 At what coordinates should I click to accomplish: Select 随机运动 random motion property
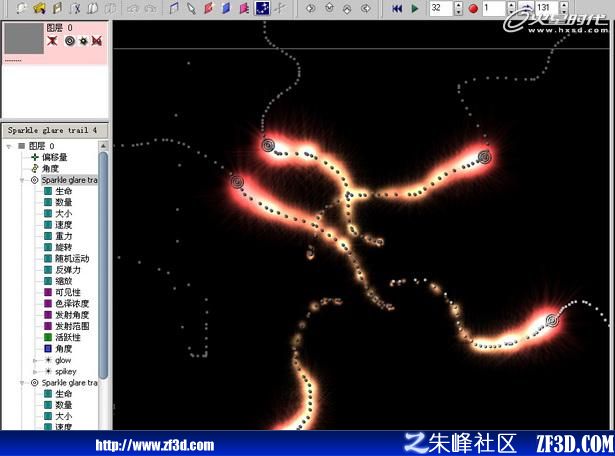pos(72,259)
